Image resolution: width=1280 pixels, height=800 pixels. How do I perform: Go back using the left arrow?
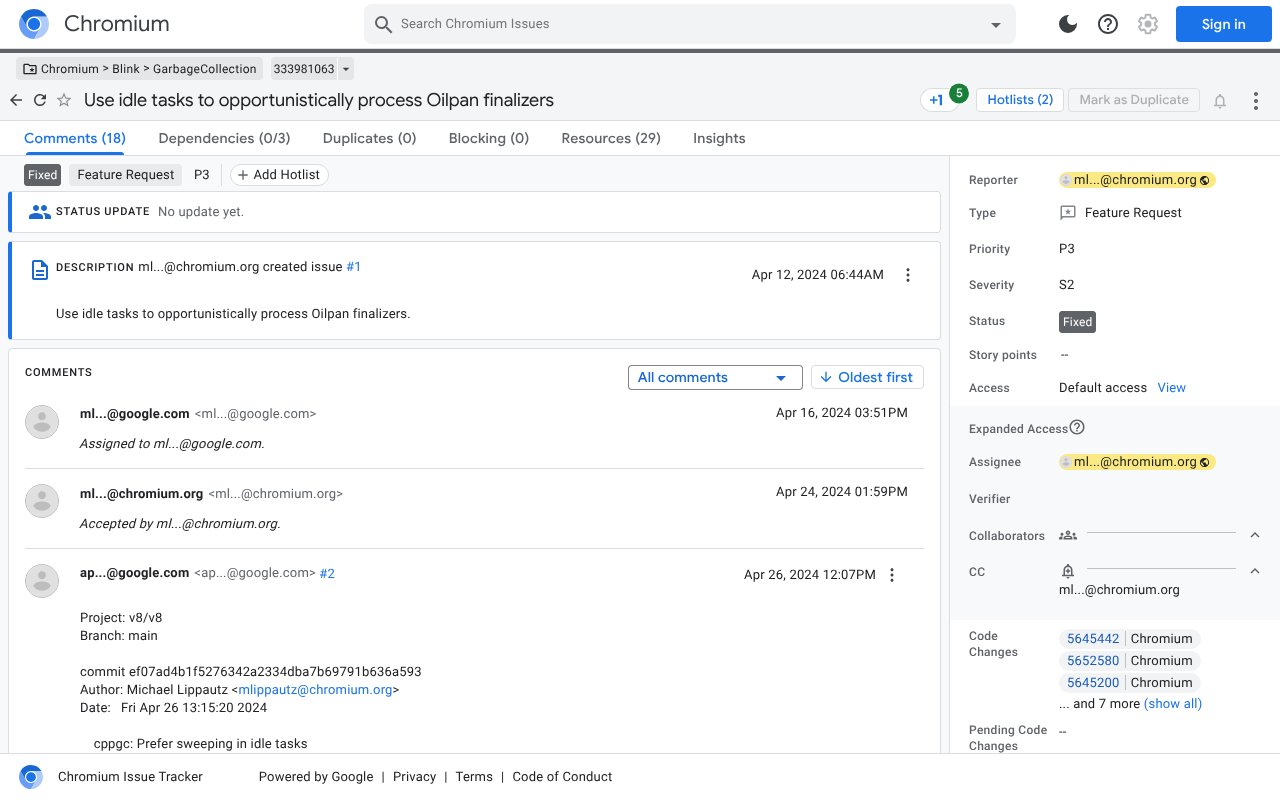coord(16,100)
